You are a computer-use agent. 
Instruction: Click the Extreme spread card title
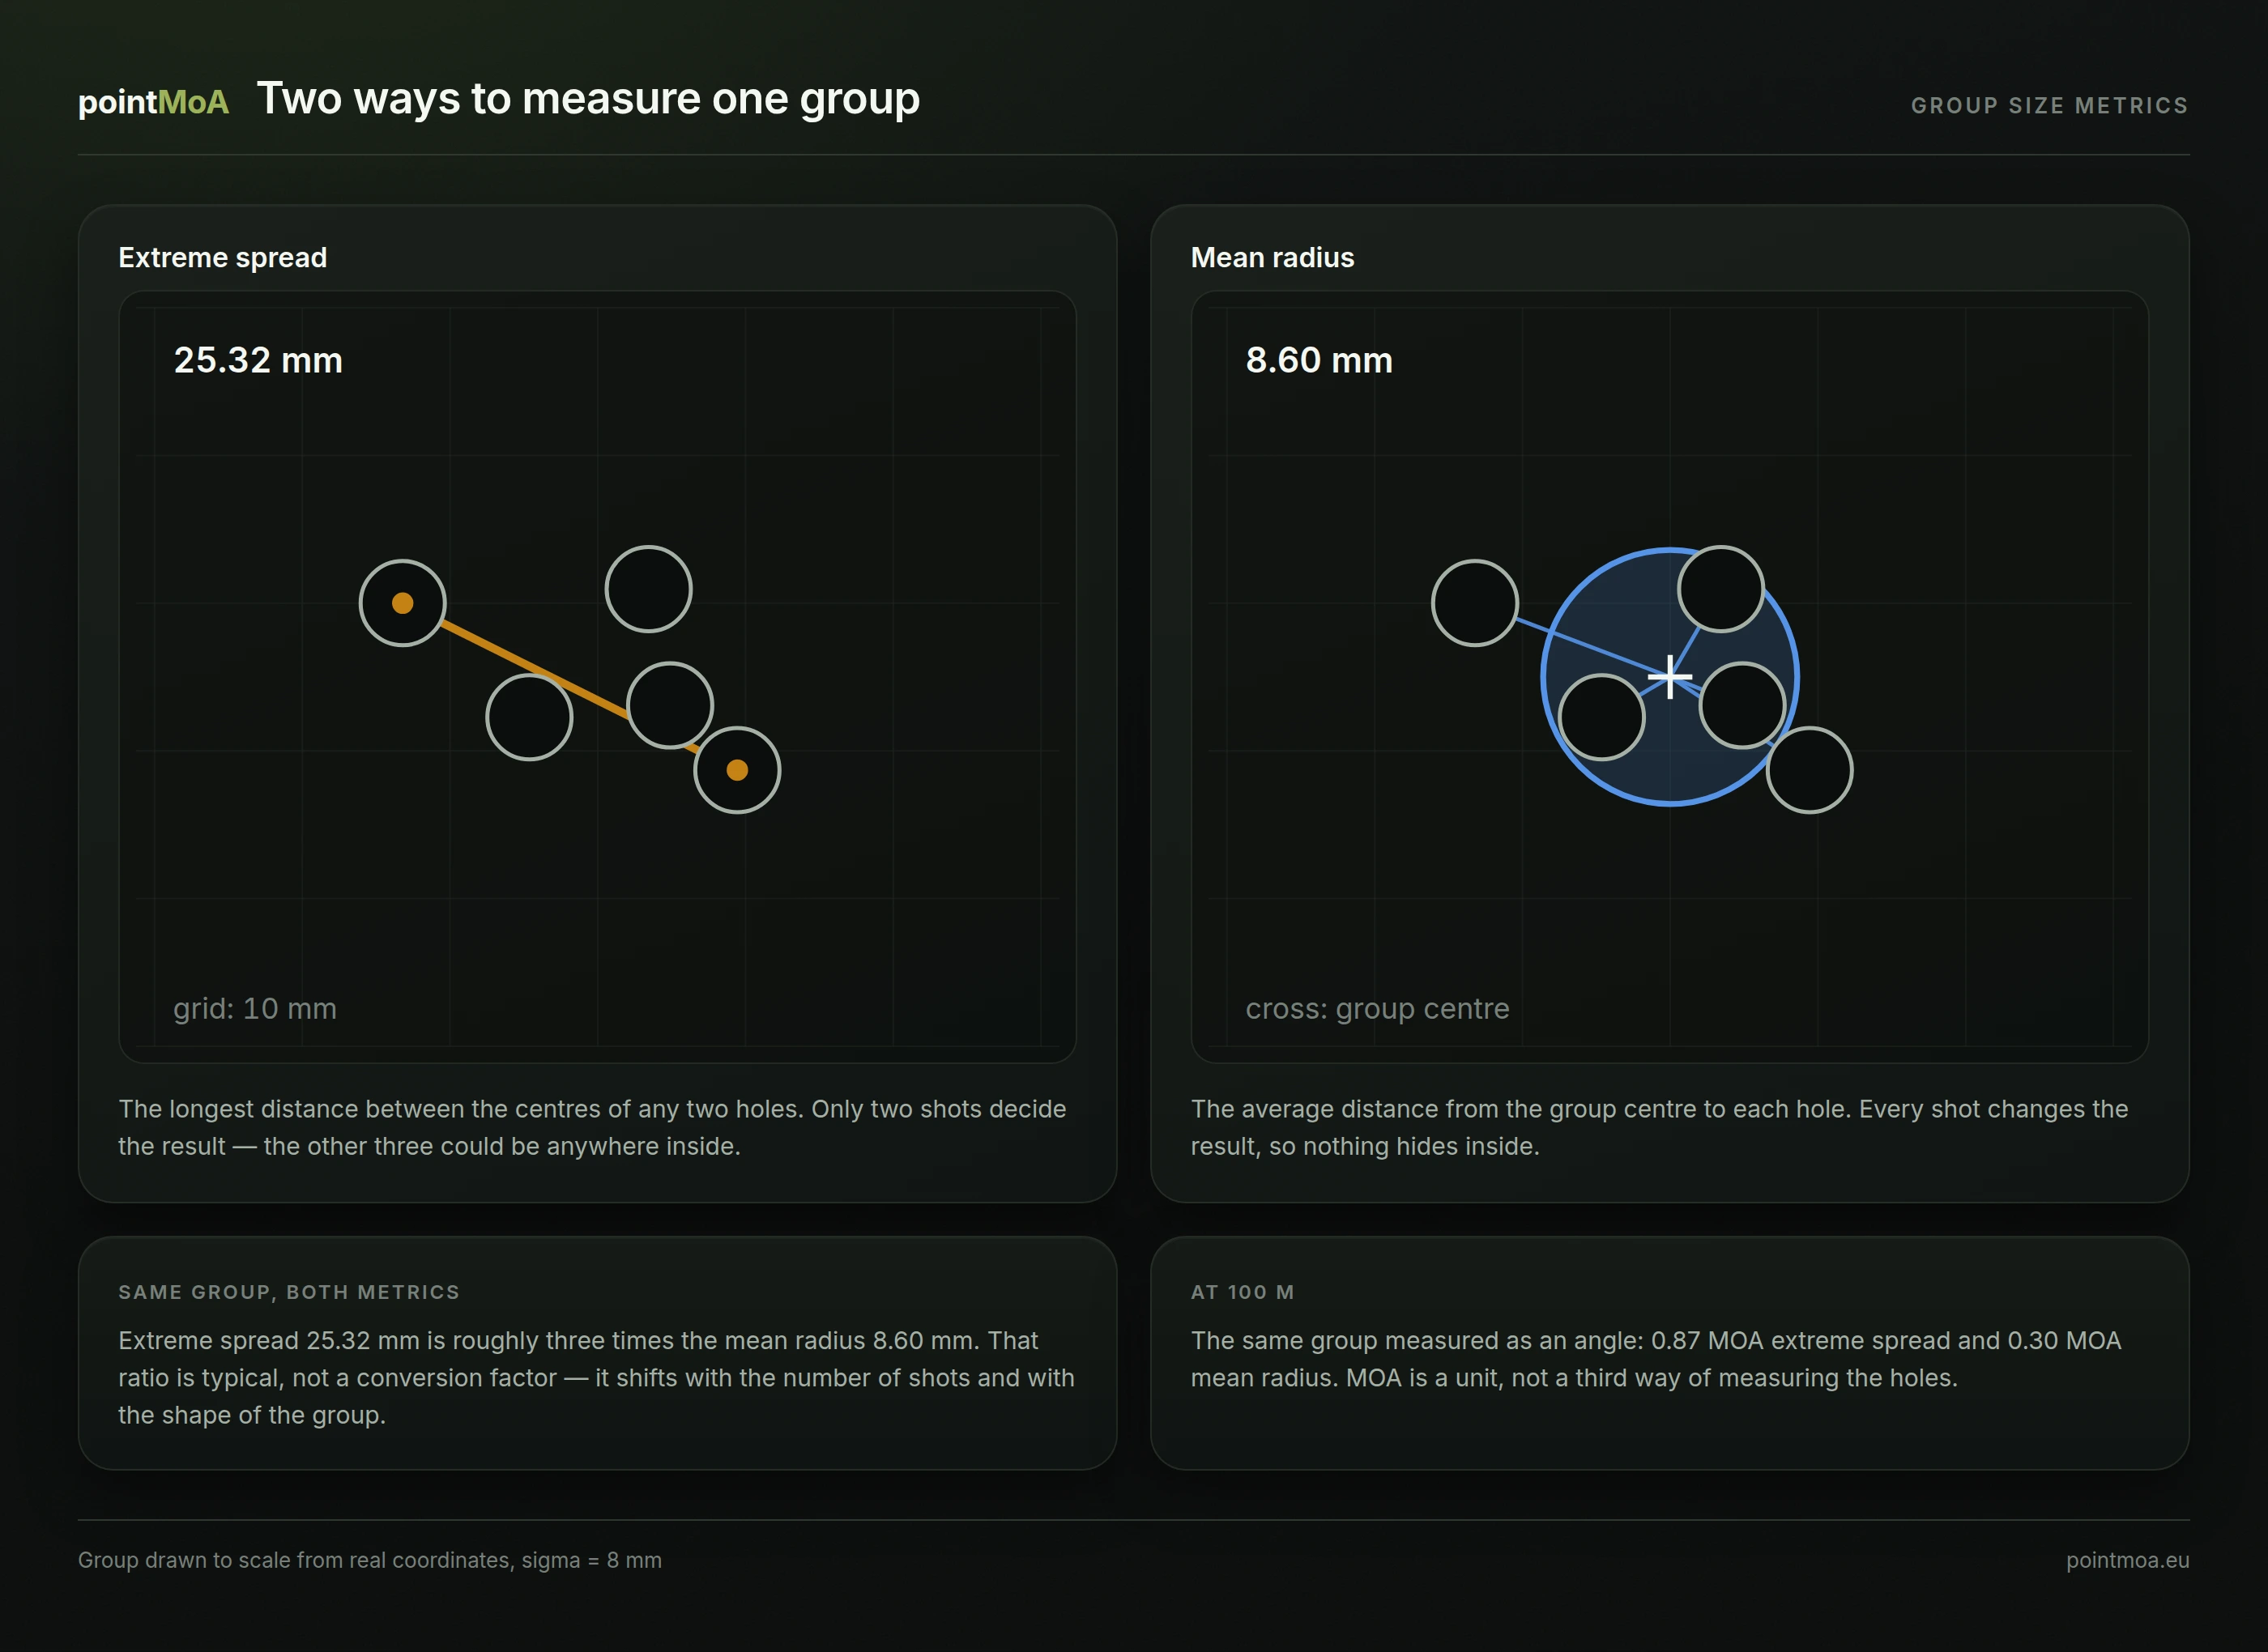[x=222, y=258]
